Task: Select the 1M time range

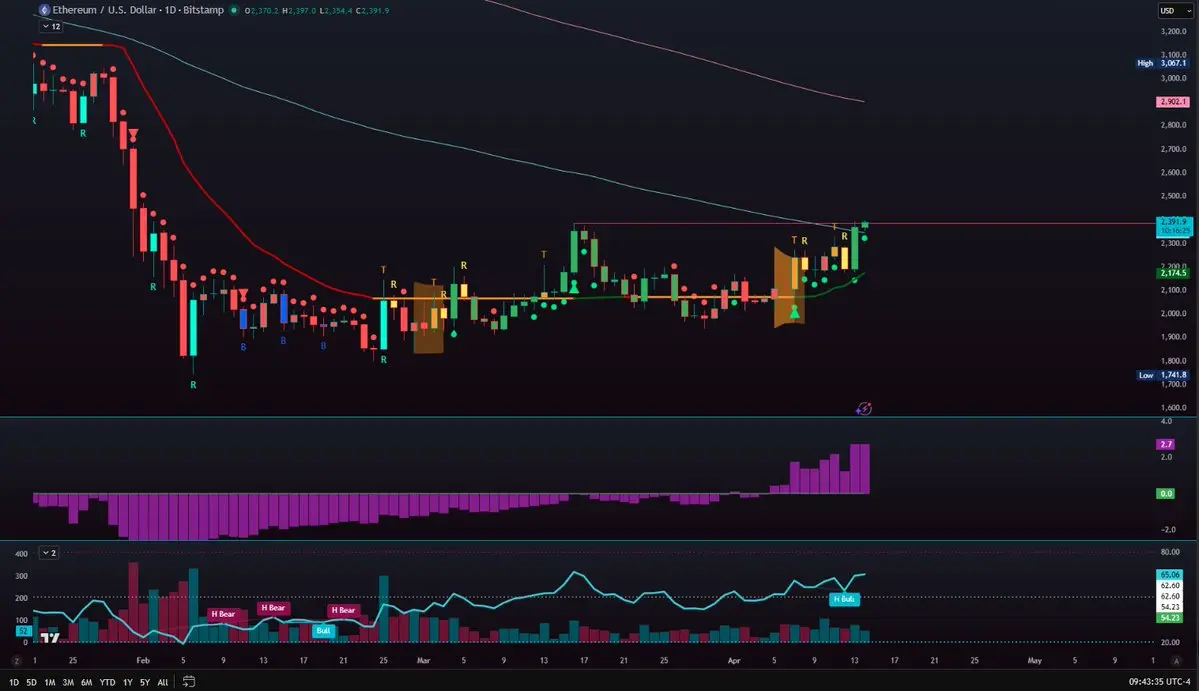Action: 50,682
